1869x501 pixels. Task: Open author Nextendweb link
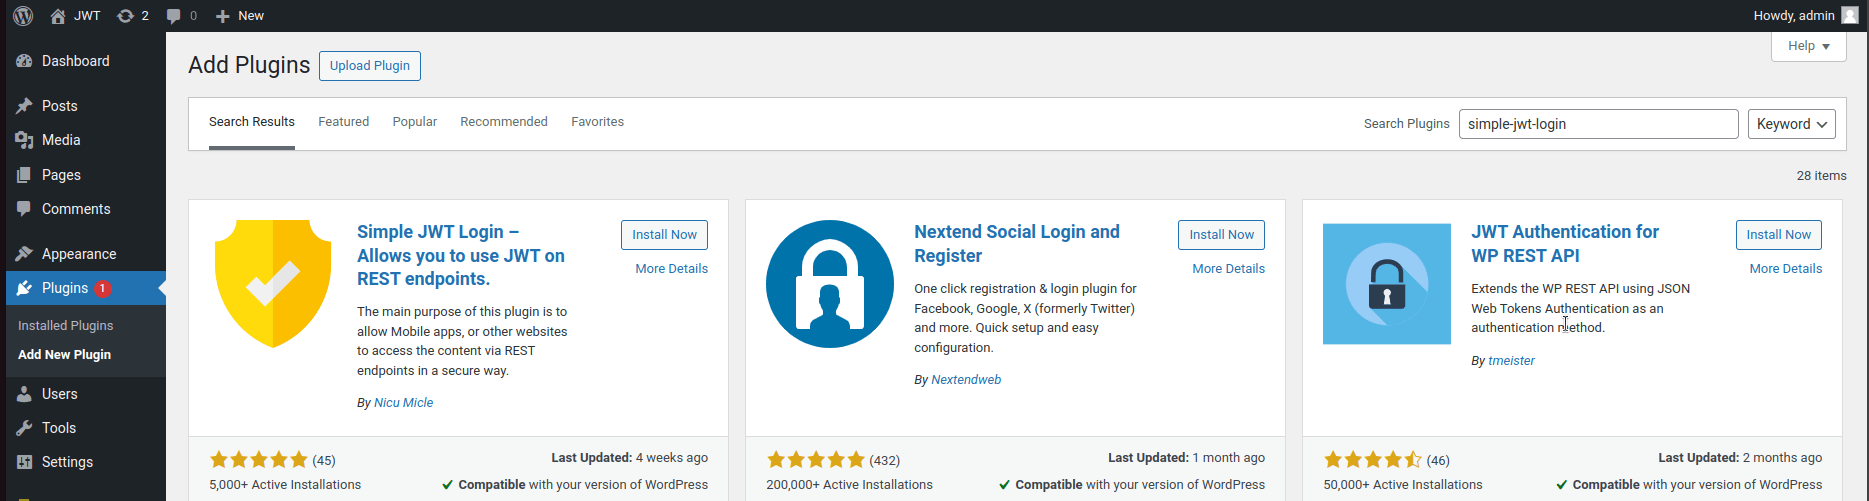pos(966,380)
